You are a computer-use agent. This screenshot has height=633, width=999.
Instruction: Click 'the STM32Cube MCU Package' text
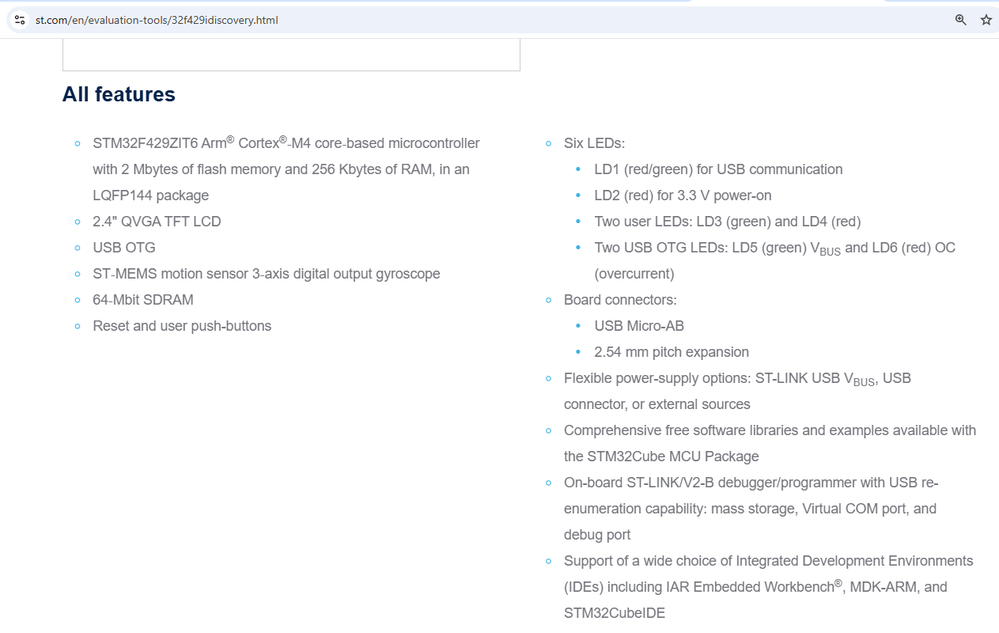(x=661, y=457)
